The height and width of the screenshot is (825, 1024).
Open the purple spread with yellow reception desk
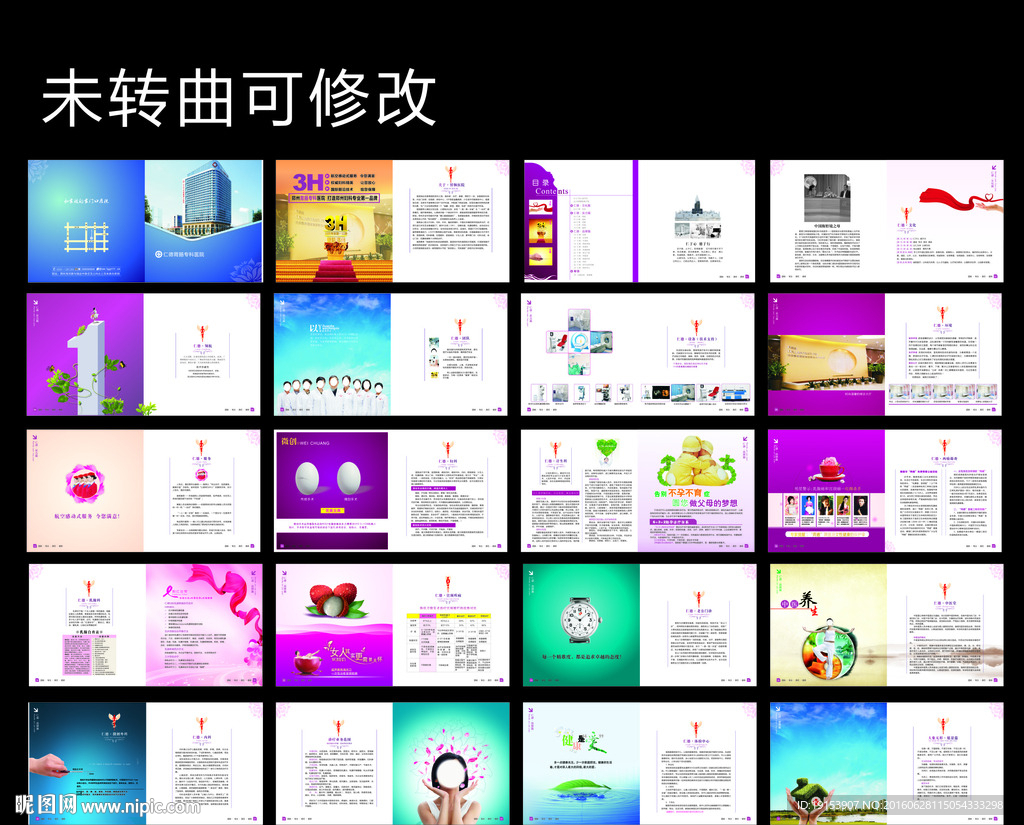[x=885, y=354]
